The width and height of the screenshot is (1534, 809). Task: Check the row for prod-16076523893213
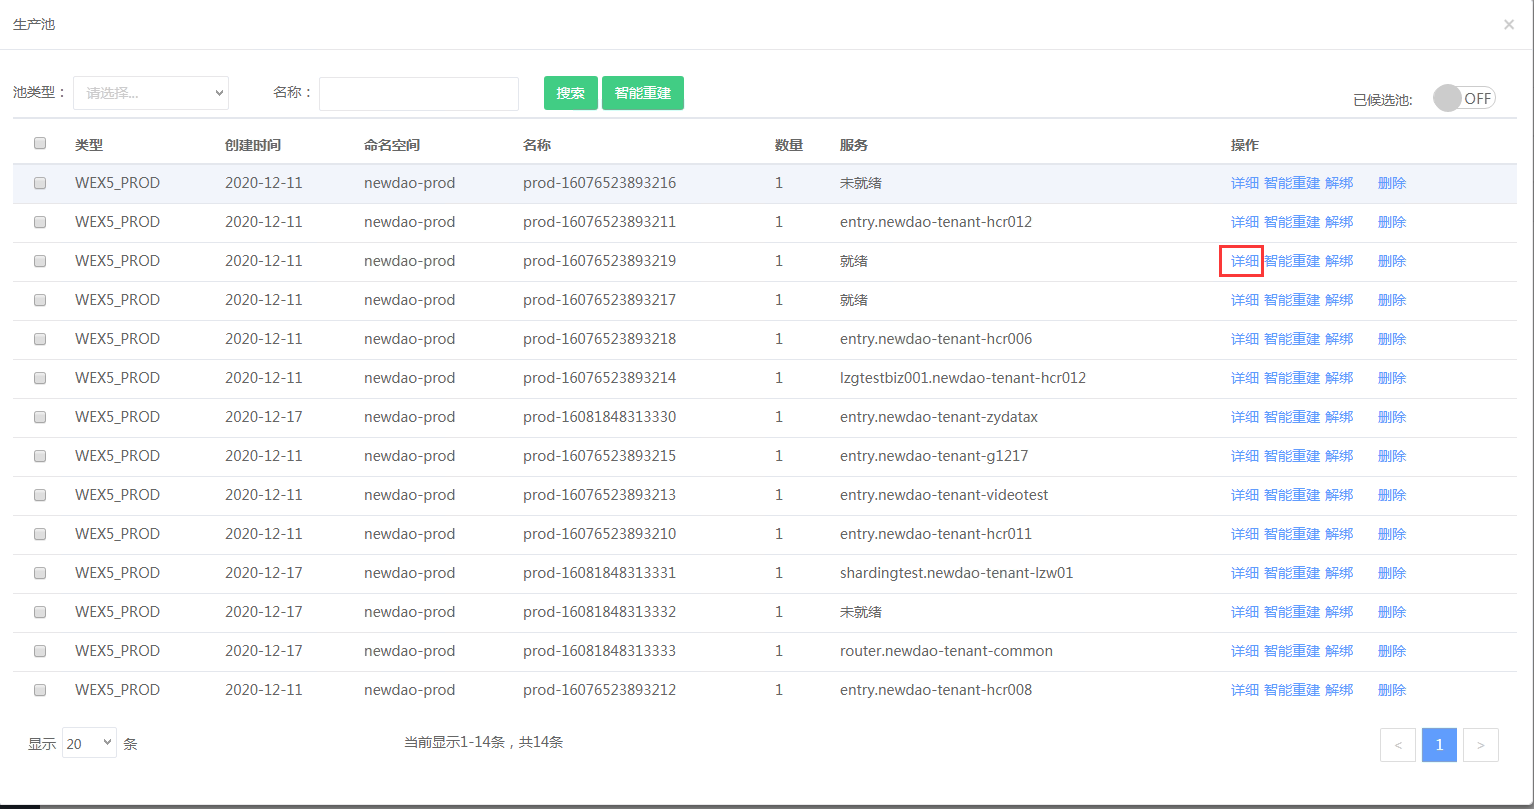40,495
